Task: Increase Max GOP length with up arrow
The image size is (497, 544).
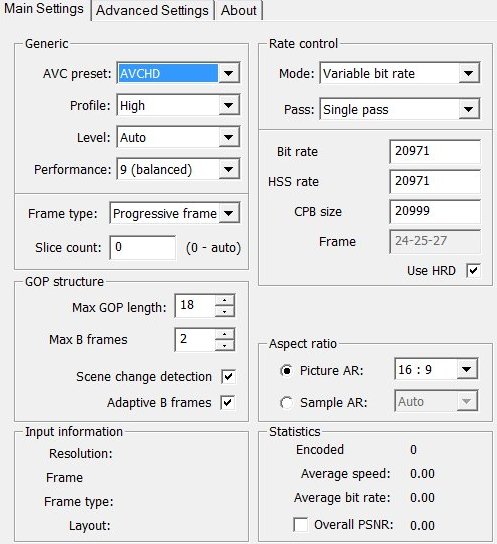Action: [x=225, y=300]
